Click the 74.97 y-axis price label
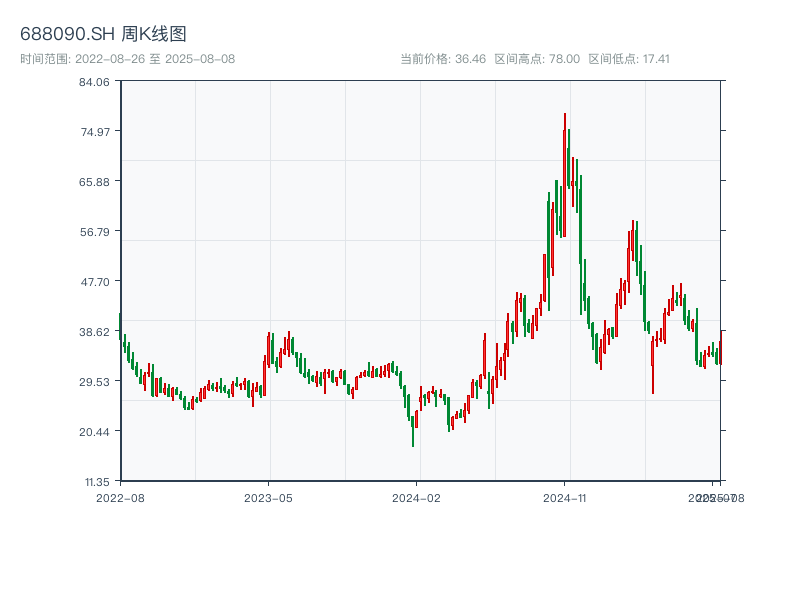The height and width of the screenshot is (600, 800). pos(94,132)
